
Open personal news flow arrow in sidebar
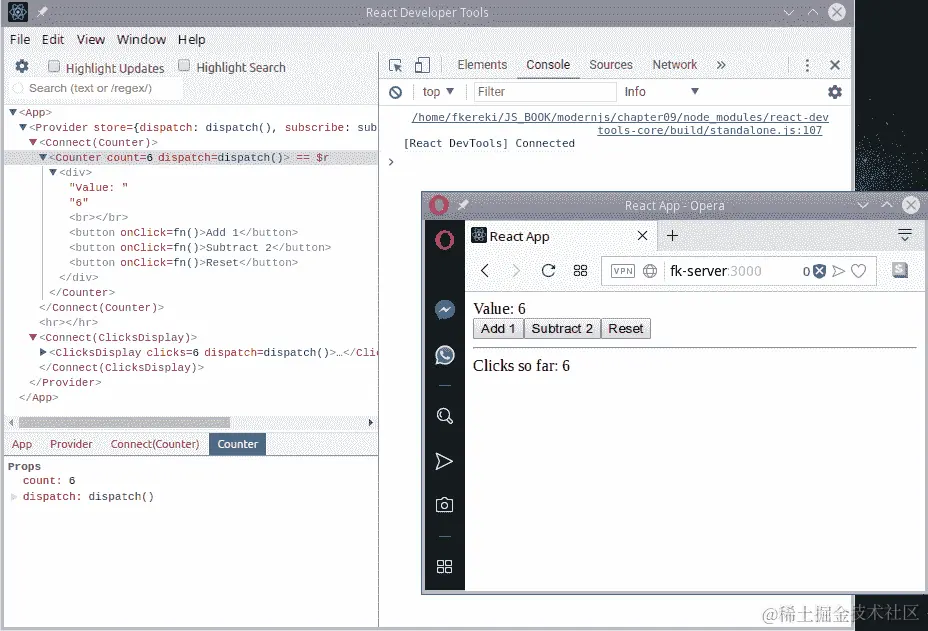(444, 461)
